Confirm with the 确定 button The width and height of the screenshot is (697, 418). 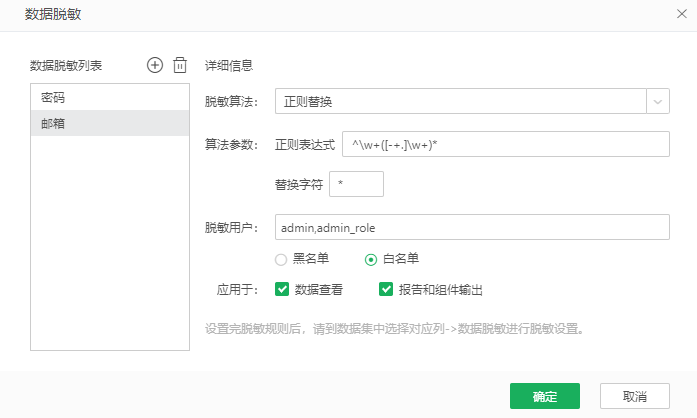coord(545,396)
